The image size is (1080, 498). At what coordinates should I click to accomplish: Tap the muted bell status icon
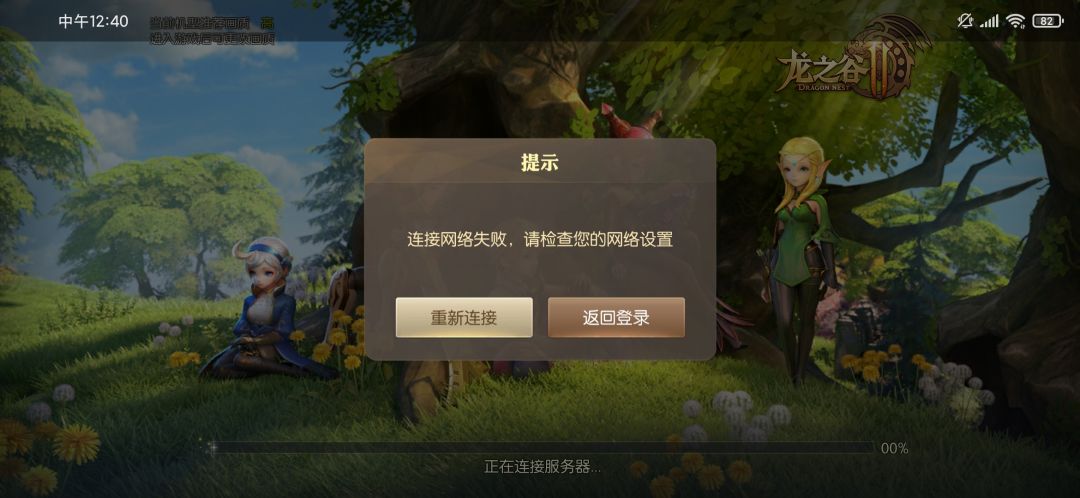965,21
